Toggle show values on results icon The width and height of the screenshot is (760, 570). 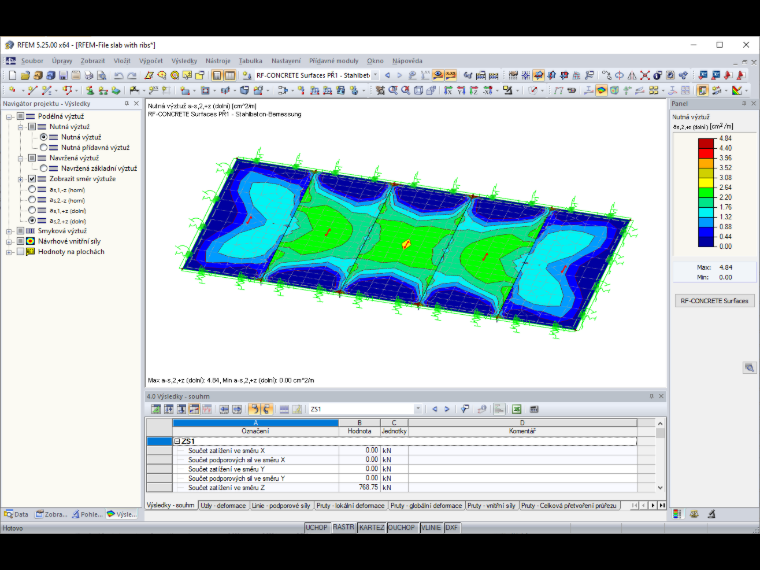pyautogui.click(x=450, y=75)
